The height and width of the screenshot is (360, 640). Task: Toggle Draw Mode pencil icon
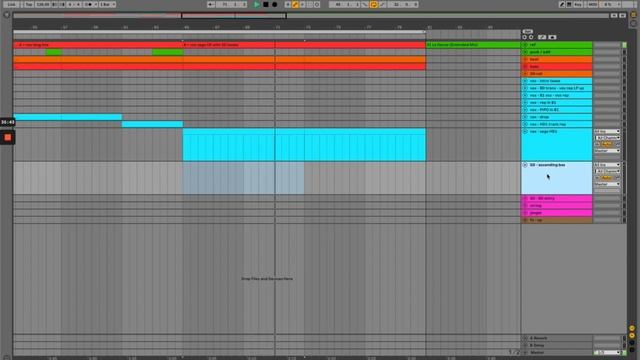click(562, 4)
